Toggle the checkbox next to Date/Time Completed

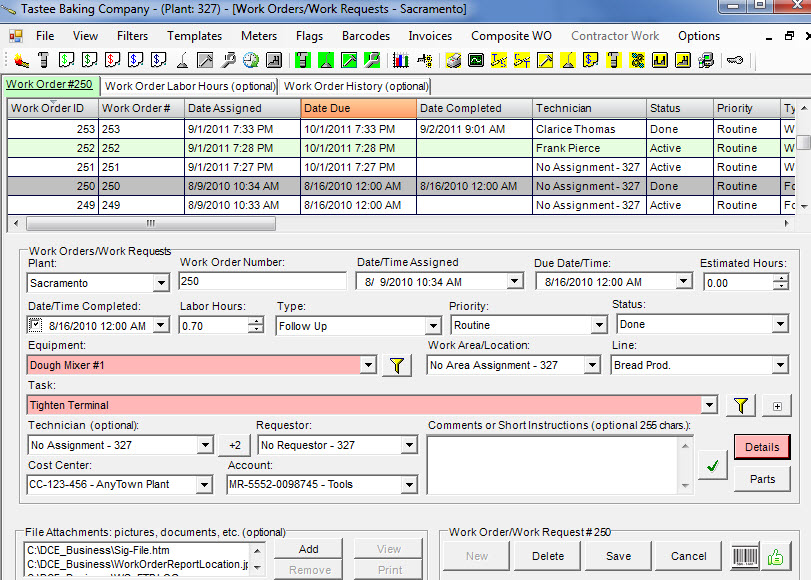[36, 325]
